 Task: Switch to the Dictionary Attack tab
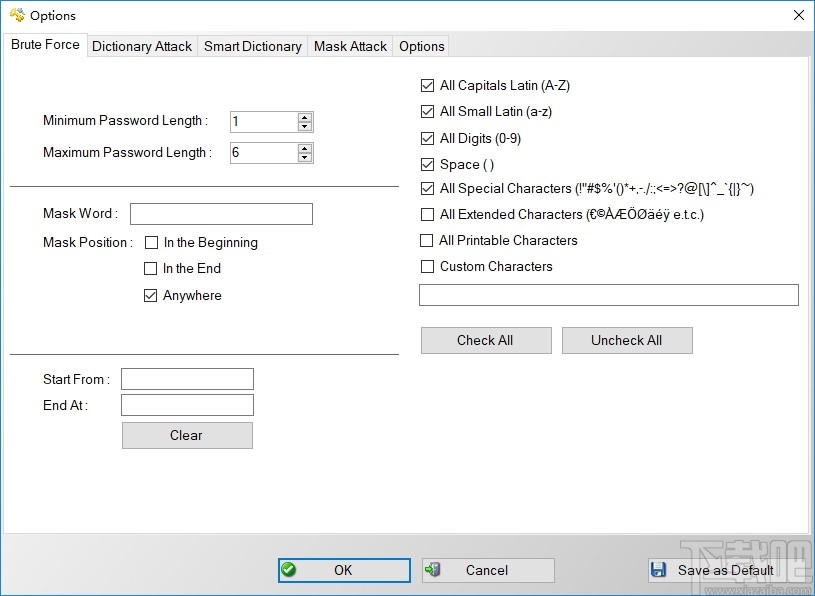point(141,46)
